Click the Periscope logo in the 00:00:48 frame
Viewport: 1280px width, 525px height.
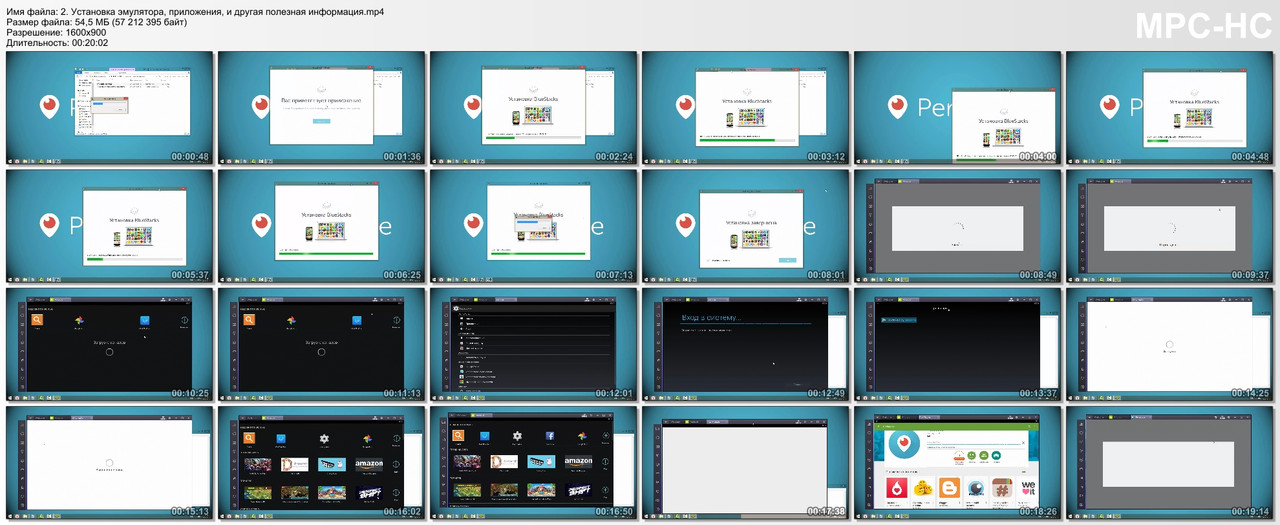tap(50, 107)
